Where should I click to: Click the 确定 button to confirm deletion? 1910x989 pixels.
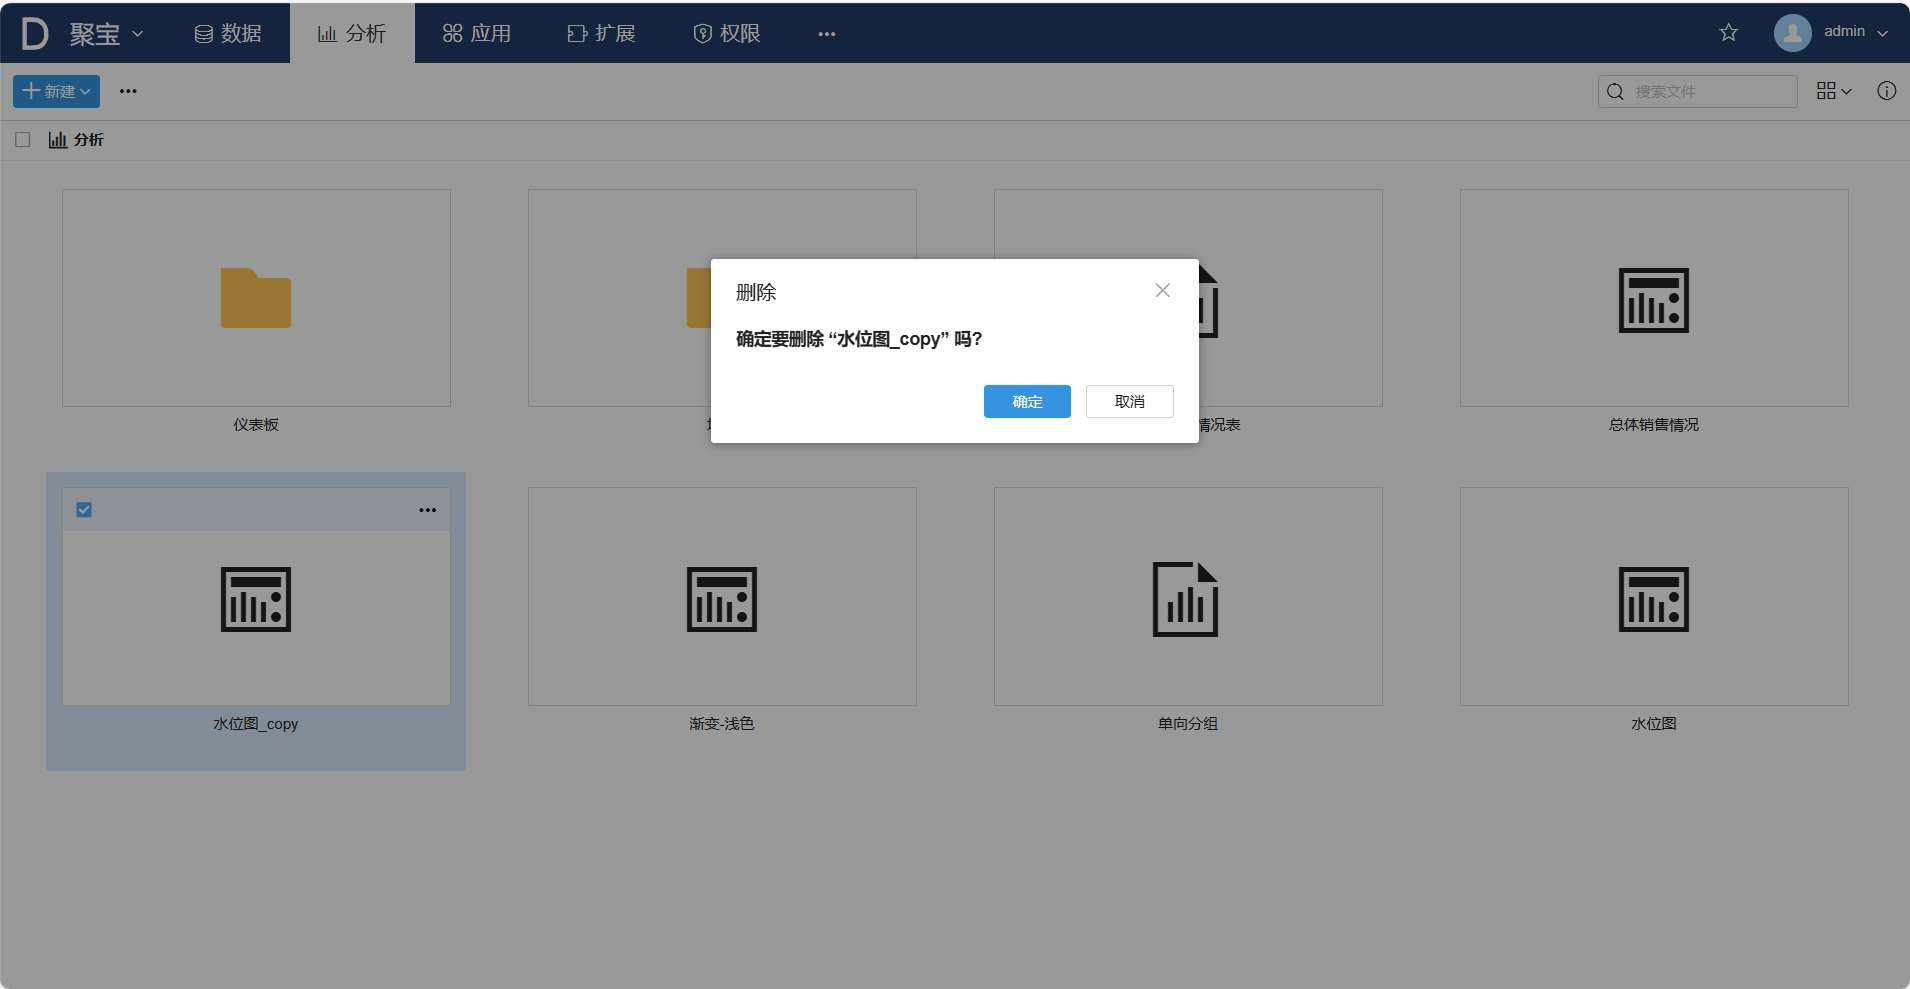(x=1026, y=401)
